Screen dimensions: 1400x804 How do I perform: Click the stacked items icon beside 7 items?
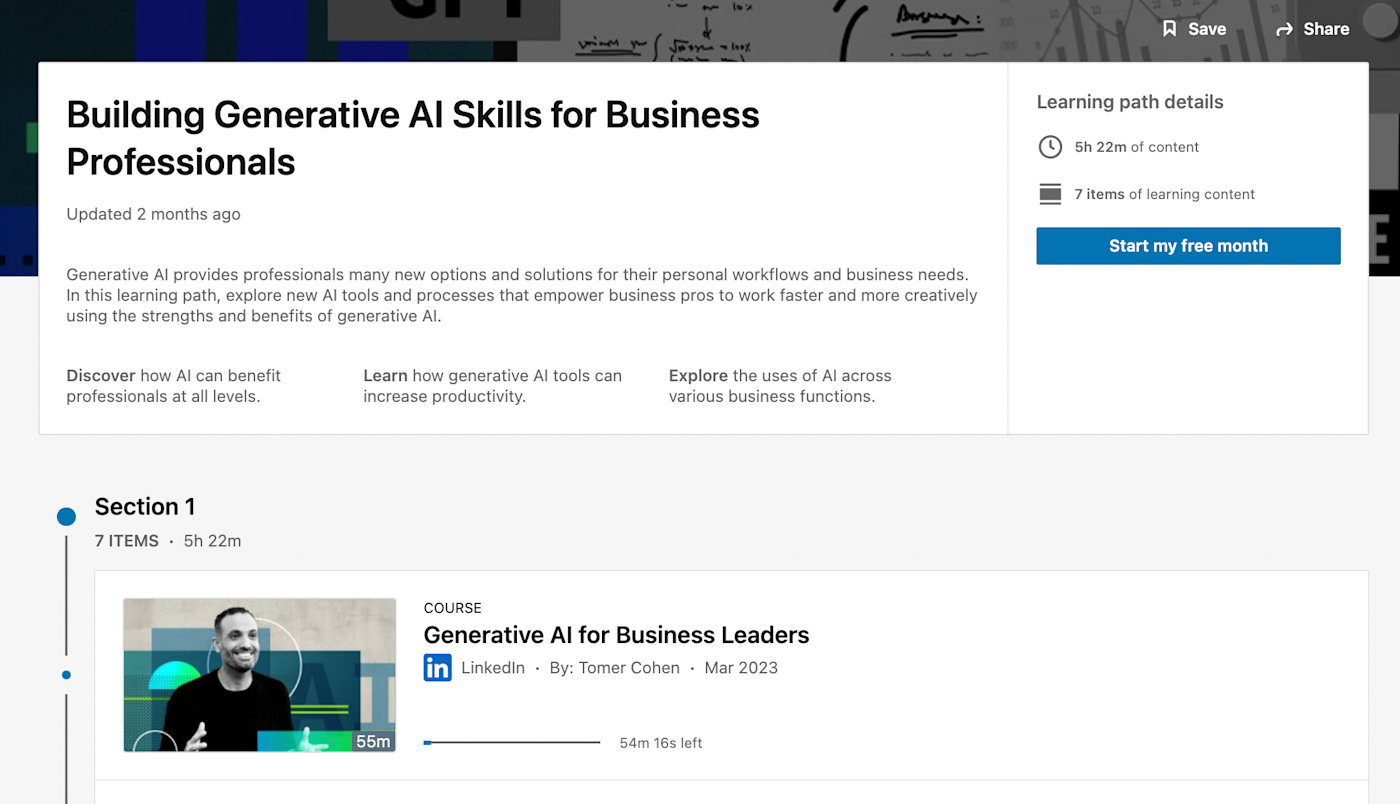(1050, 194)
